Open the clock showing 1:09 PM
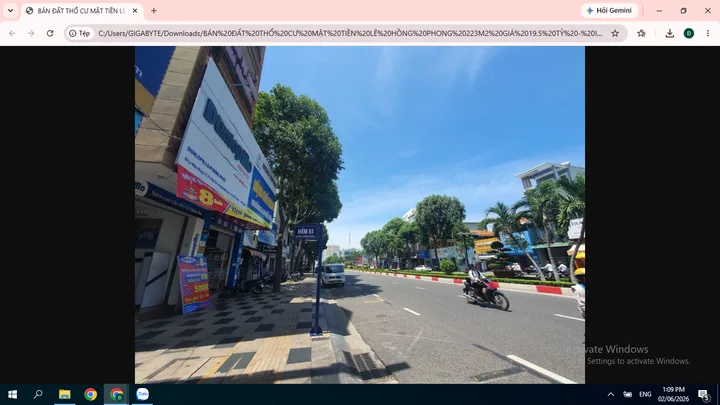 [673, 394]
